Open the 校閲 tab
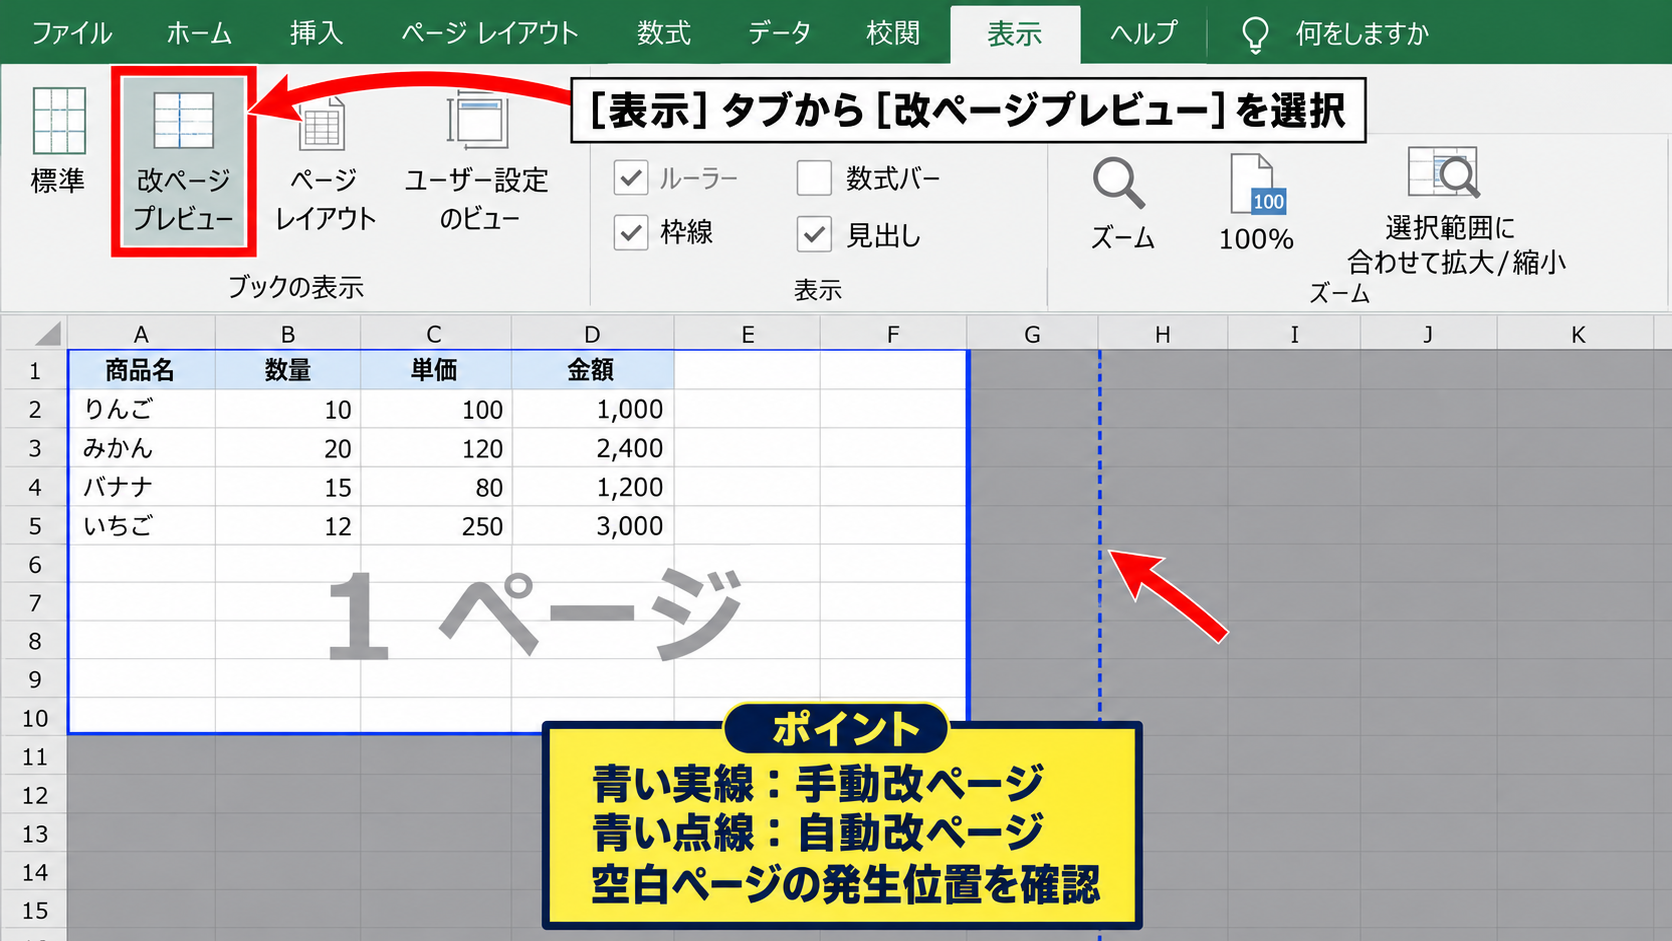This screenshot has width=1672, height=941. point(893,34)
